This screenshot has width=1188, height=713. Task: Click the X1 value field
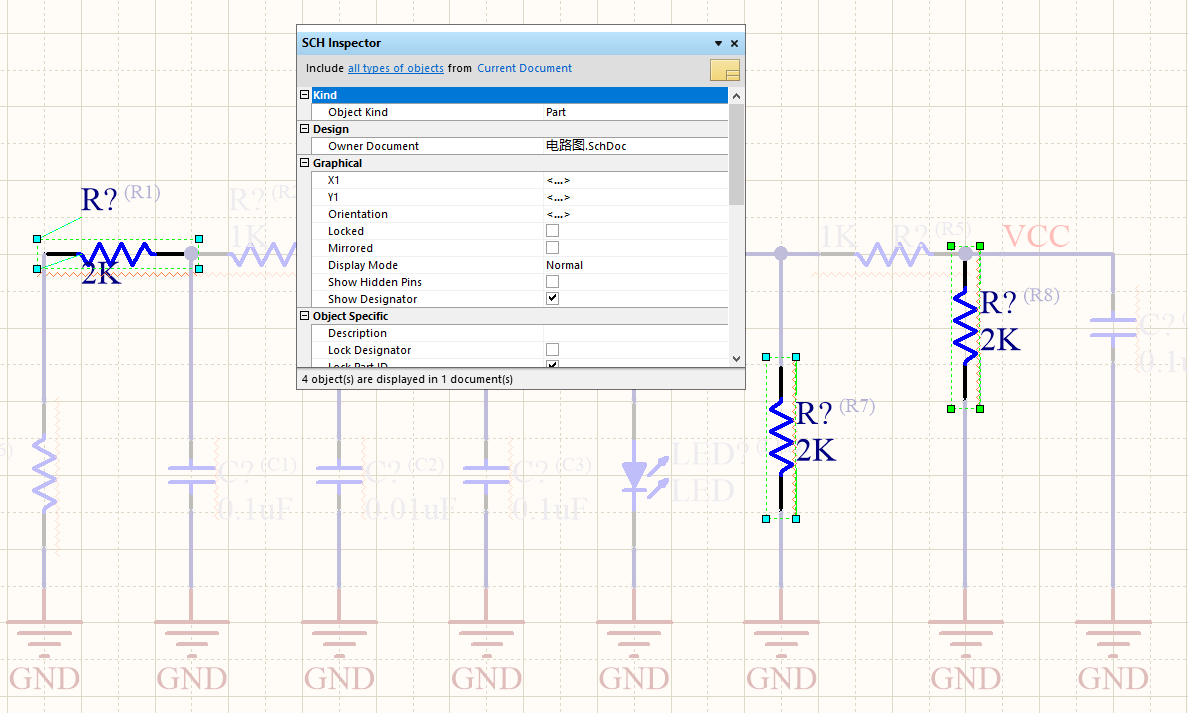pyautogui.click(x=636, y=180)
